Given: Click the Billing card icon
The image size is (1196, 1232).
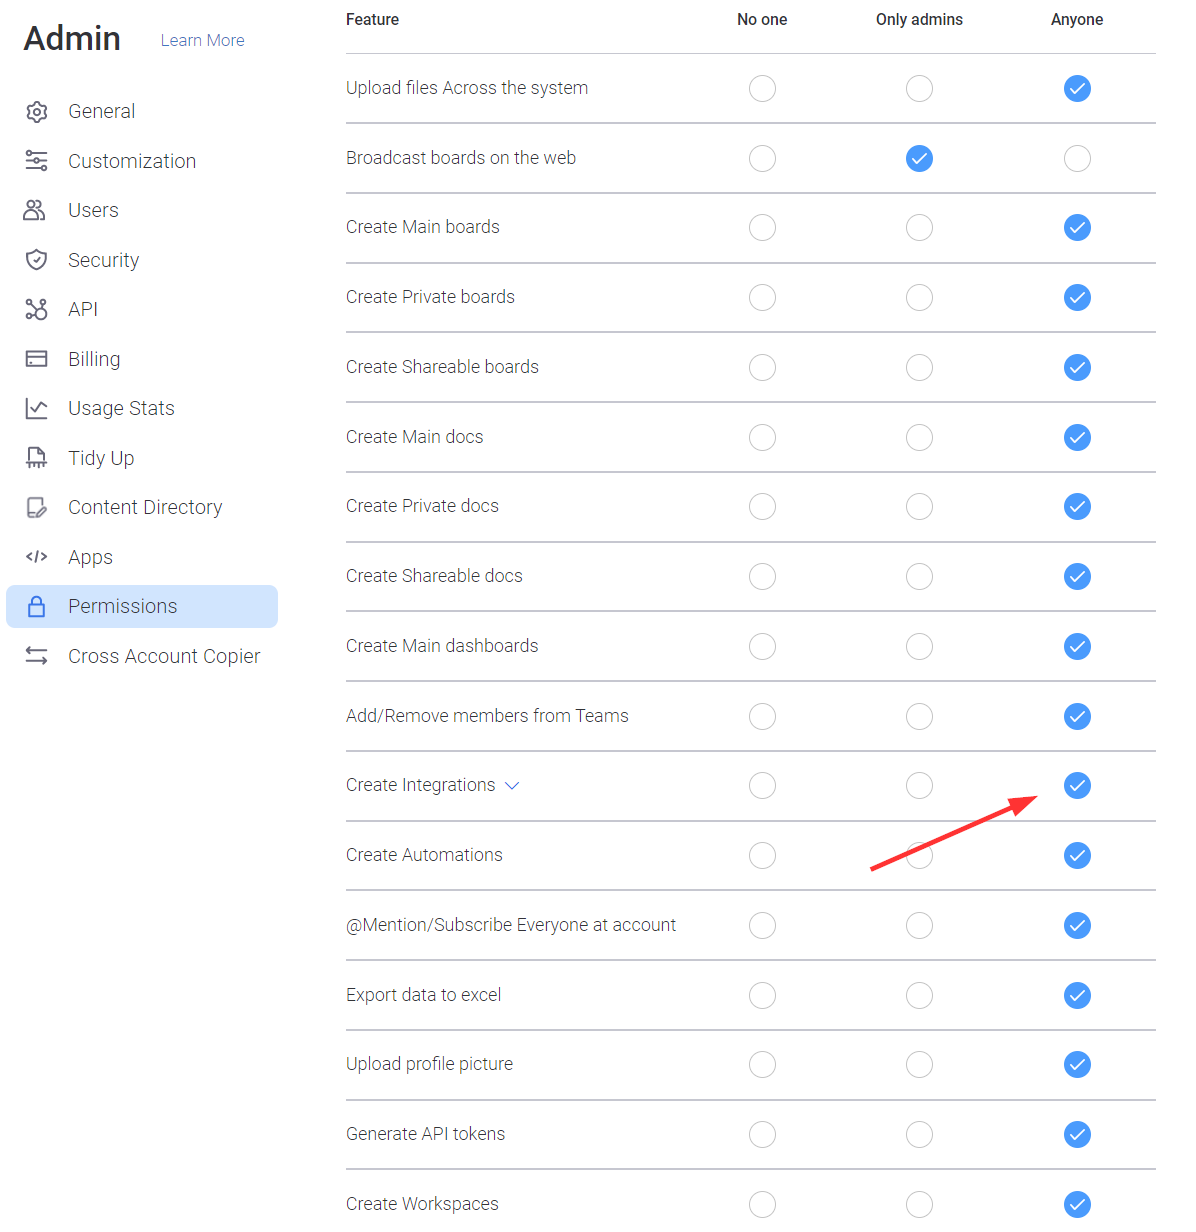Looking at the screenshot, I should 37,359.
